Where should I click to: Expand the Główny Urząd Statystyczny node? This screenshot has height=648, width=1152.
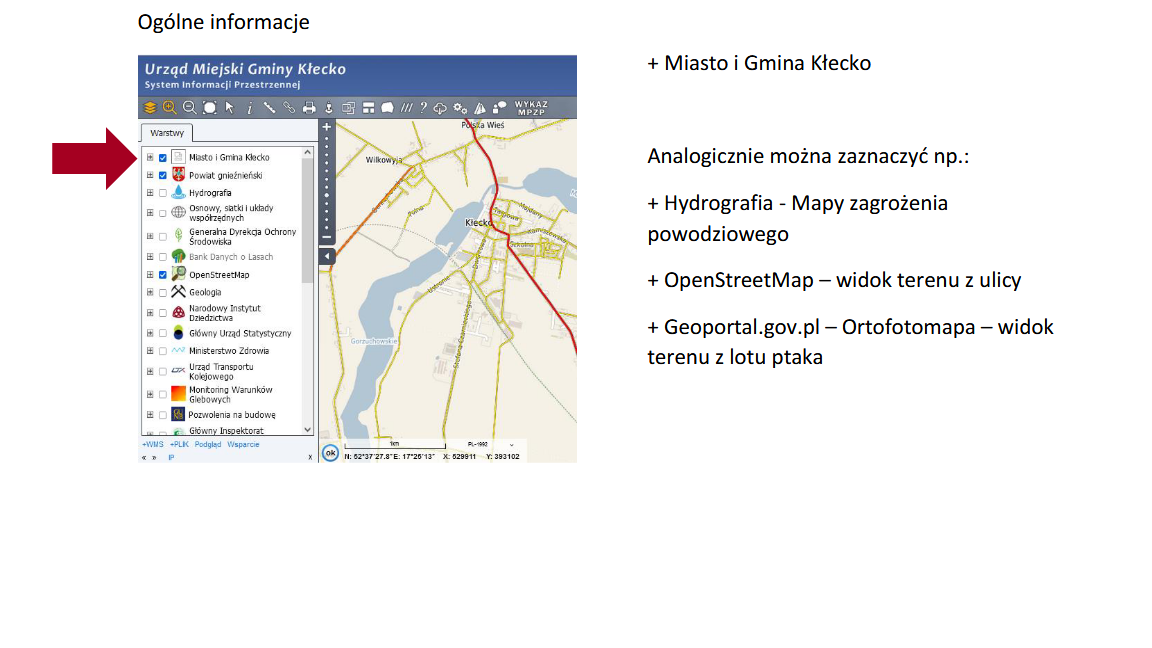pos(150,333)
